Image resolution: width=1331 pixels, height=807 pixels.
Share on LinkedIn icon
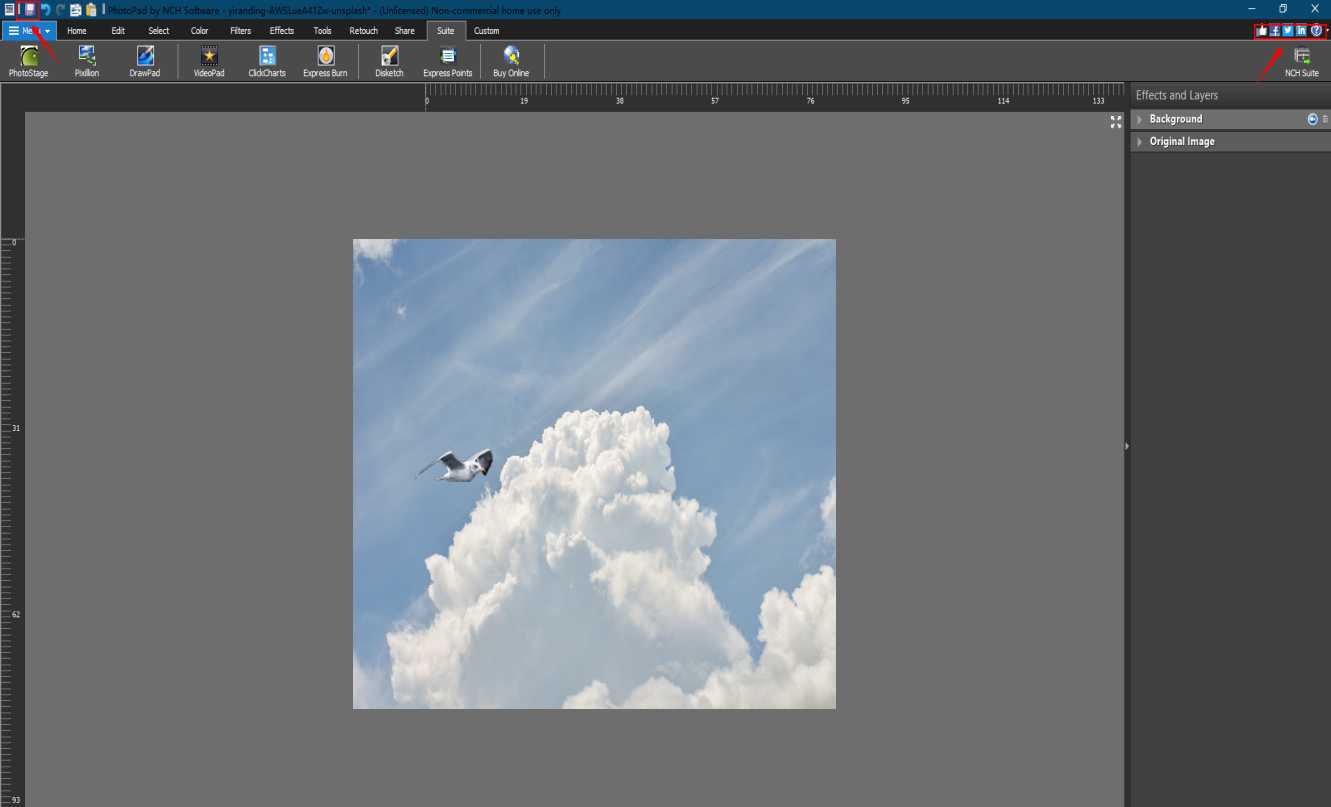point(1301,31)
